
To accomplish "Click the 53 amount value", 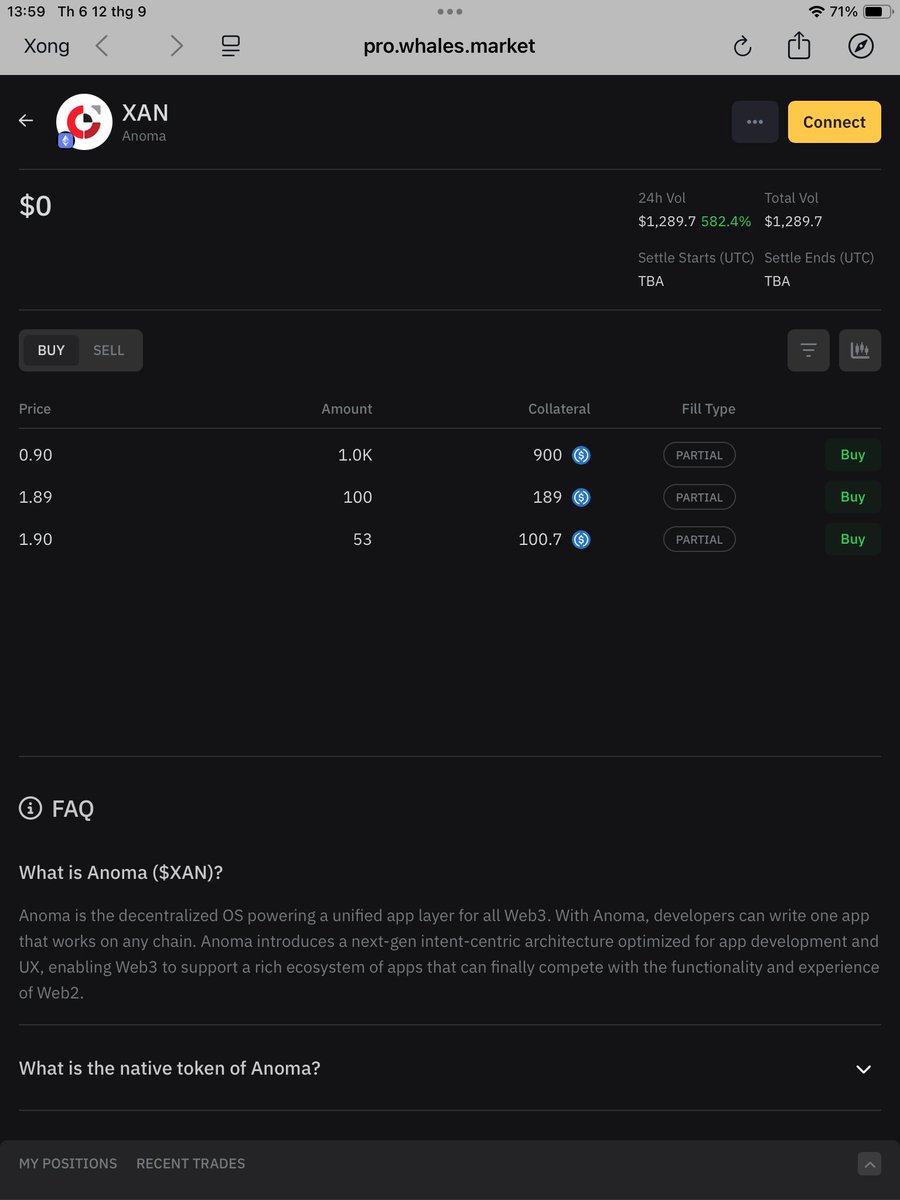I will [362, 539].
